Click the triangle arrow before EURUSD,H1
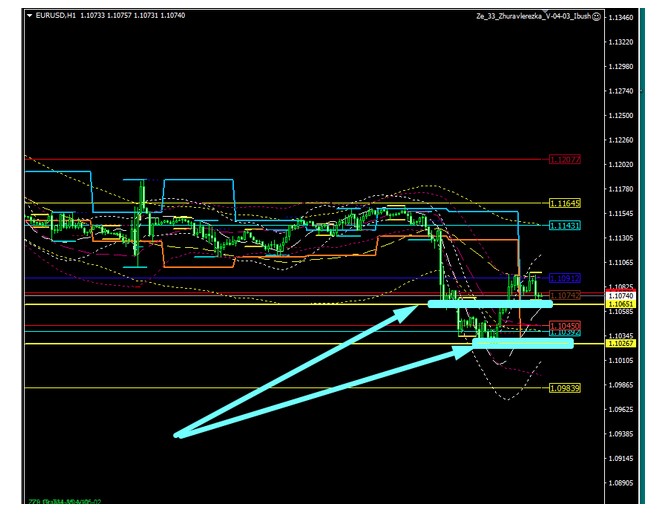Viewport: 659px width, 513px height. pyautogui.click(x=29, y=16)
